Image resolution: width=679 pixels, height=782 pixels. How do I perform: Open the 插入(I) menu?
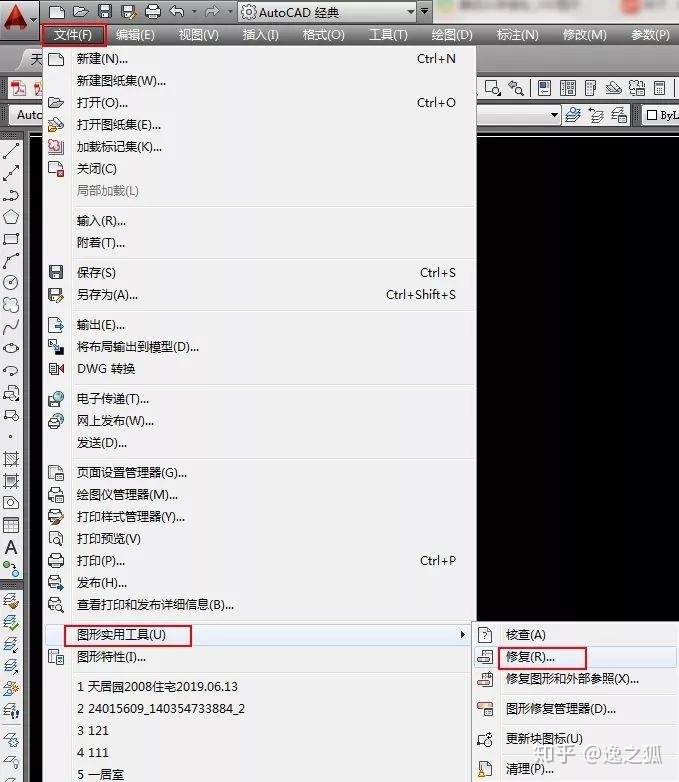pos(260,35)
